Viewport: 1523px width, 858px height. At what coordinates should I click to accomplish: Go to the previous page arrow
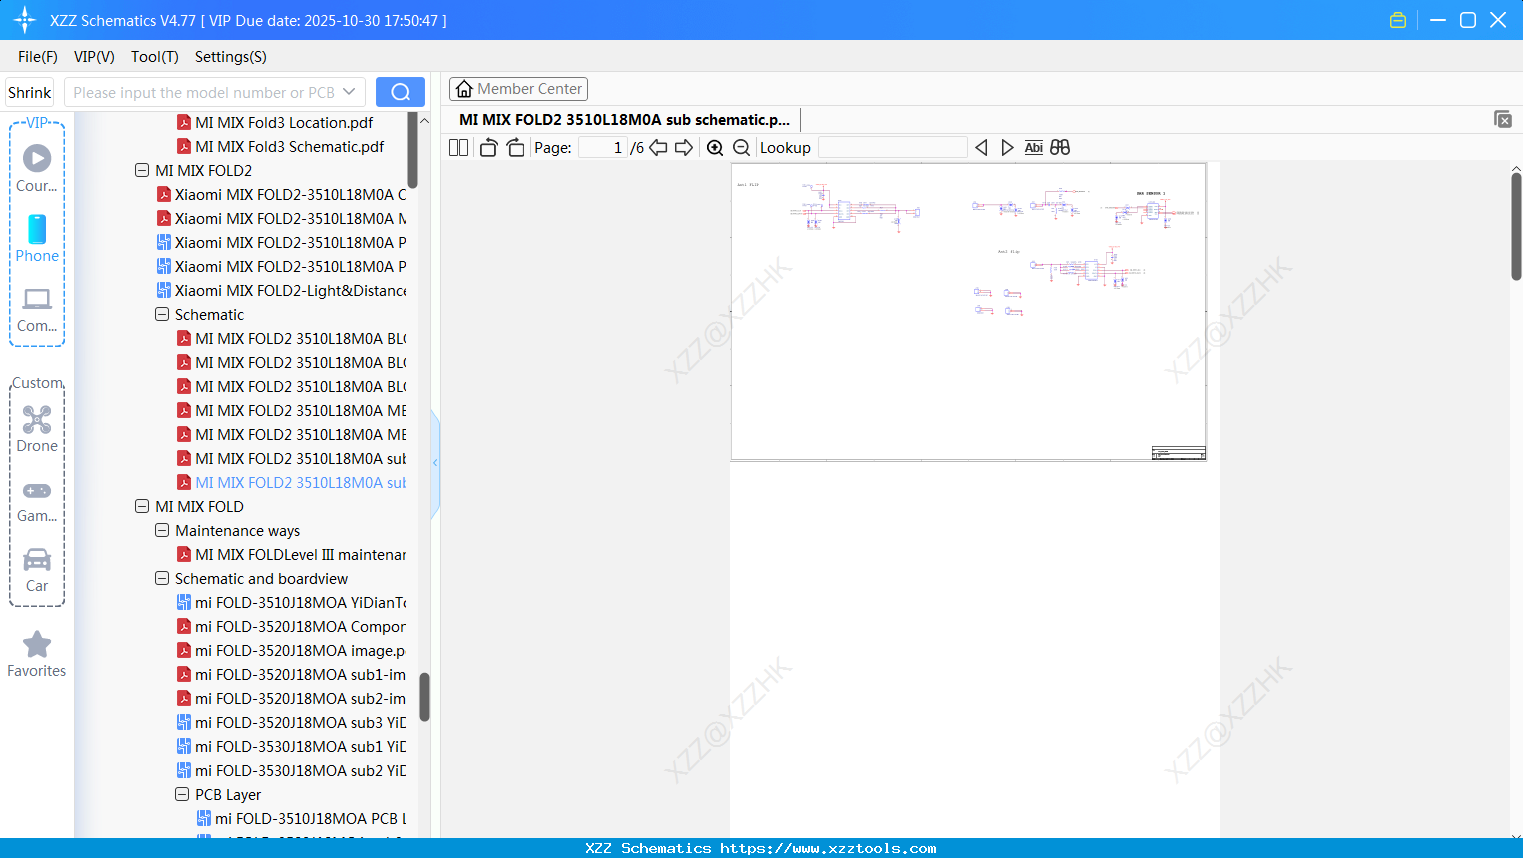coord(658,148)
